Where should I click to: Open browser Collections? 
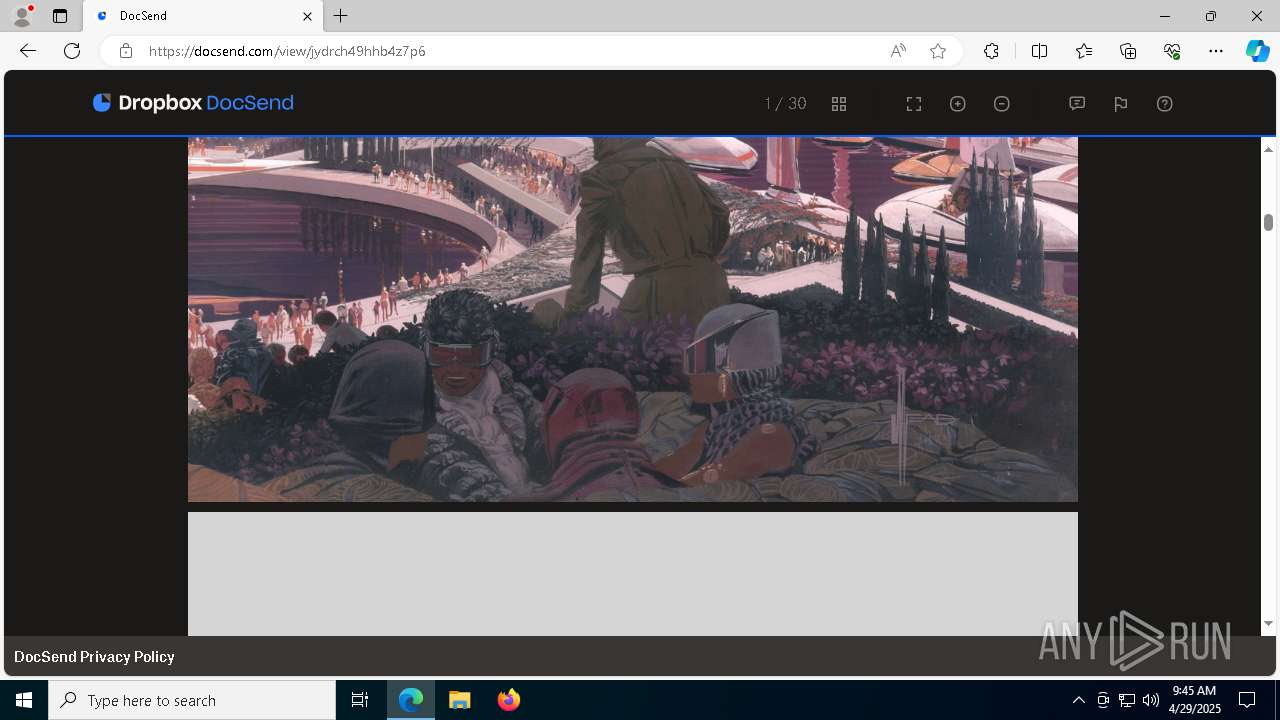(1128, 51)
